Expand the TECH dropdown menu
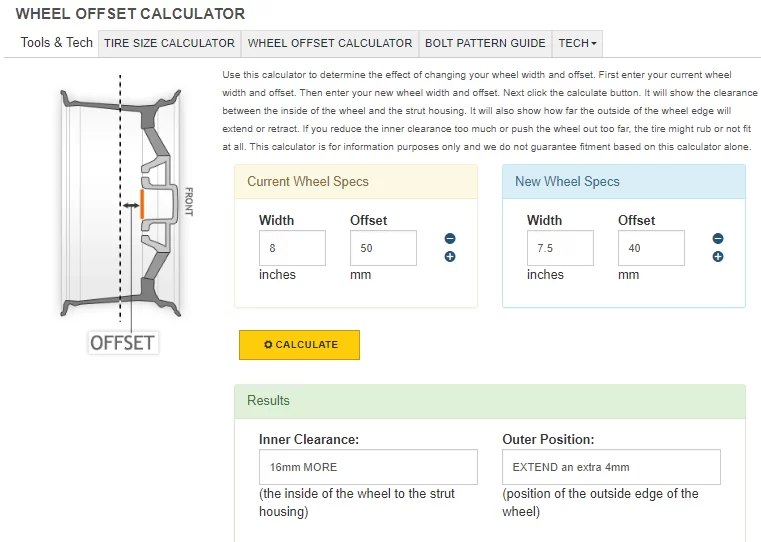 [577, 43]
